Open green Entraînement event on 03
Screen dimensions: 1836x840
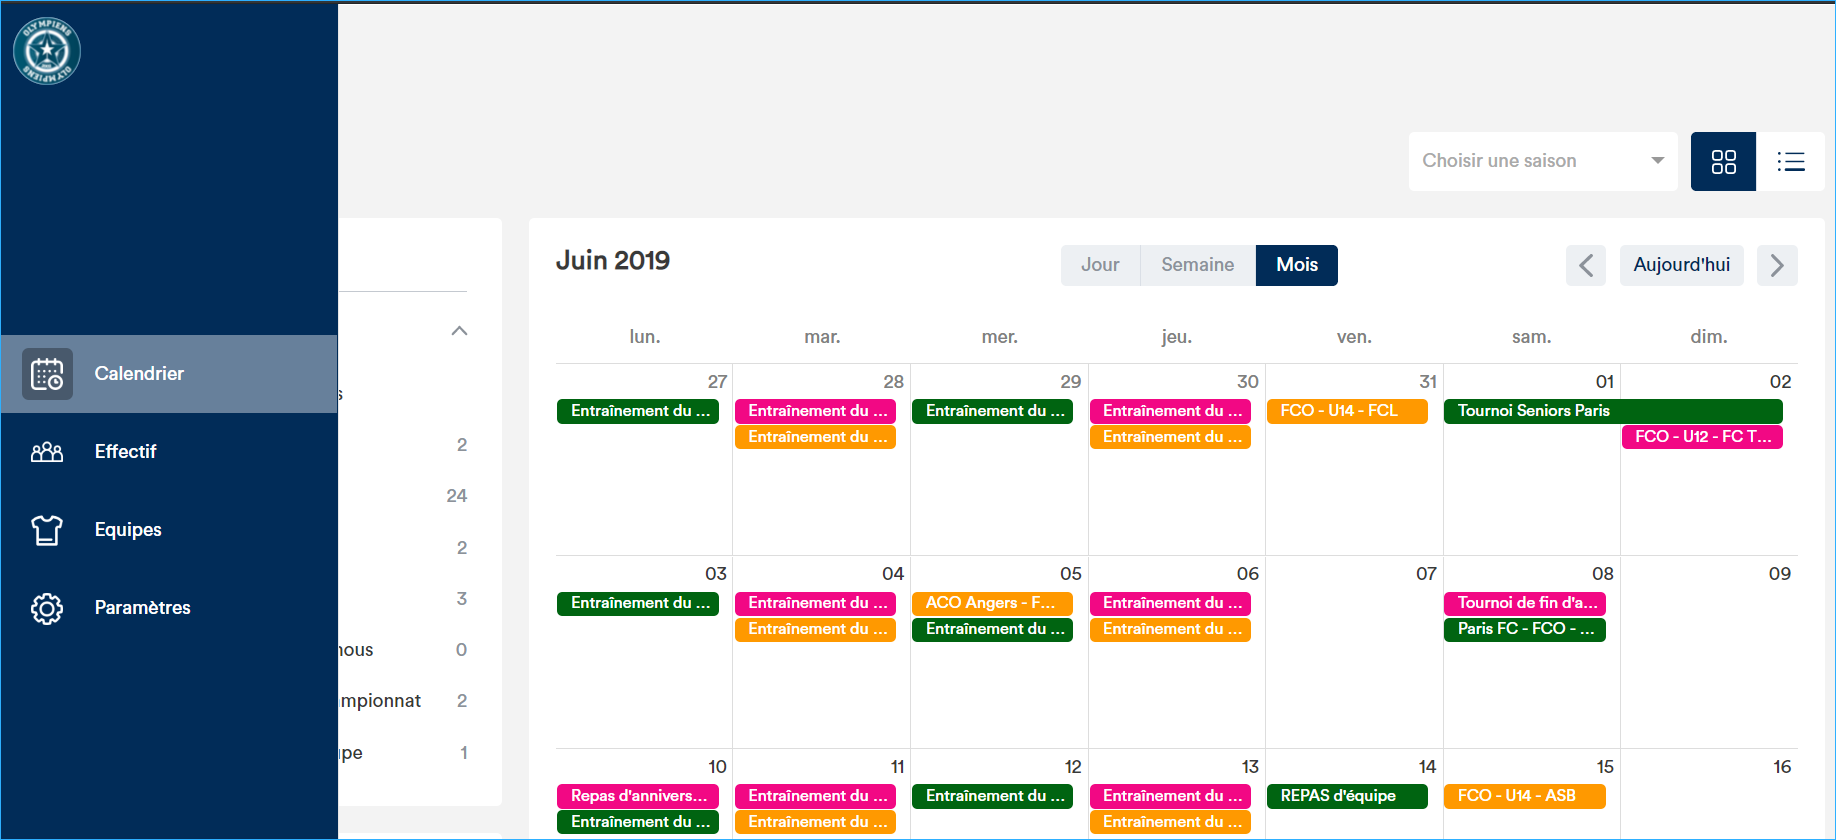638,603
